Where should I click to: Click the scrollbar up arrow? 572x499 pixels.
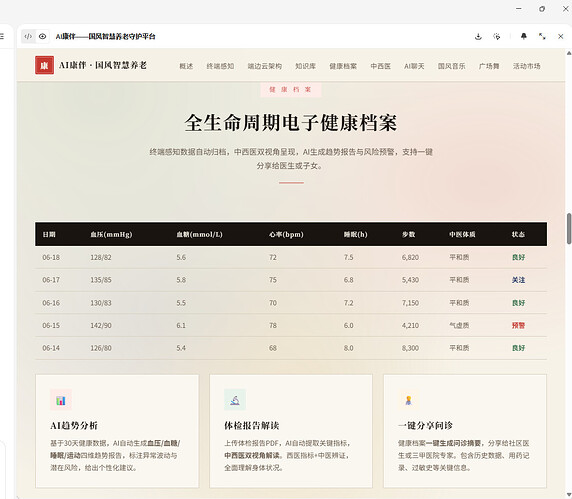tap(568, 53)
